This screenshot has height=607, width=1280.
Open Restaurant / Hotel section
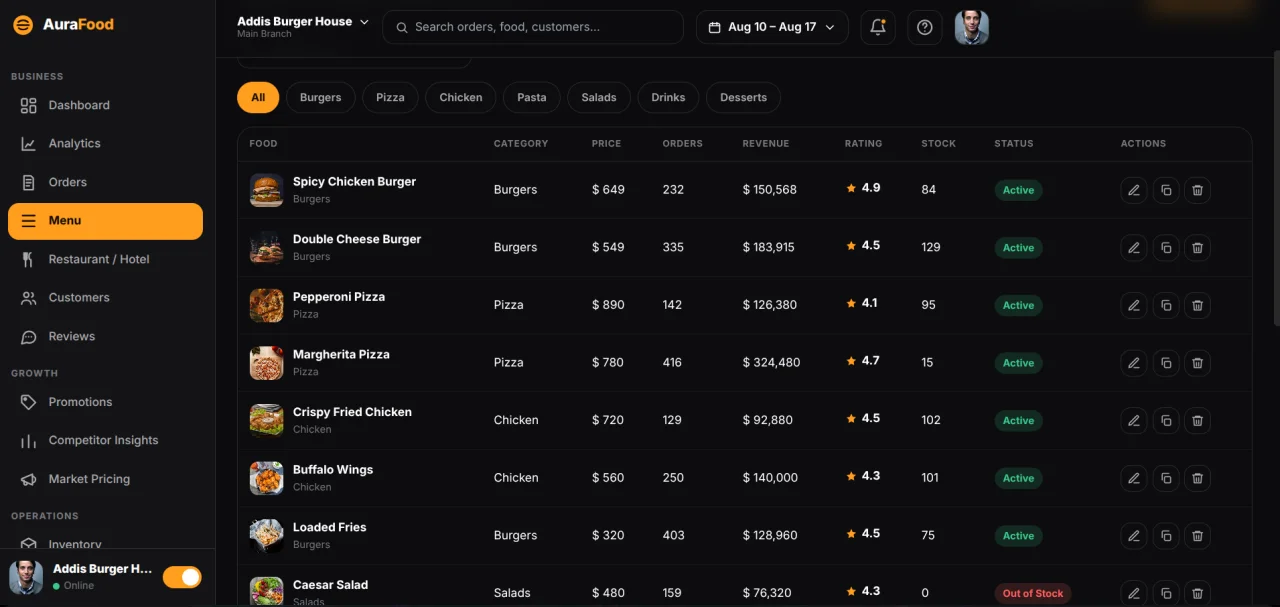[105, 259]
